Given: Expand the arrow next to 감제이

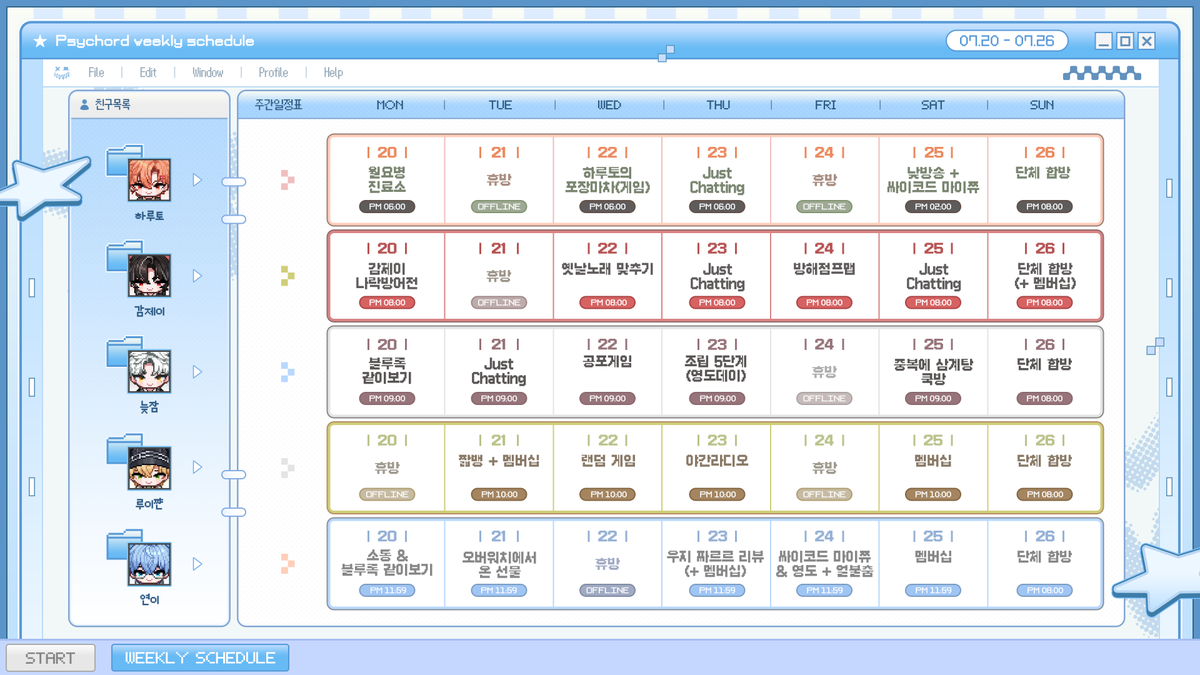Looking at the screenshot, I should [197, 276].
